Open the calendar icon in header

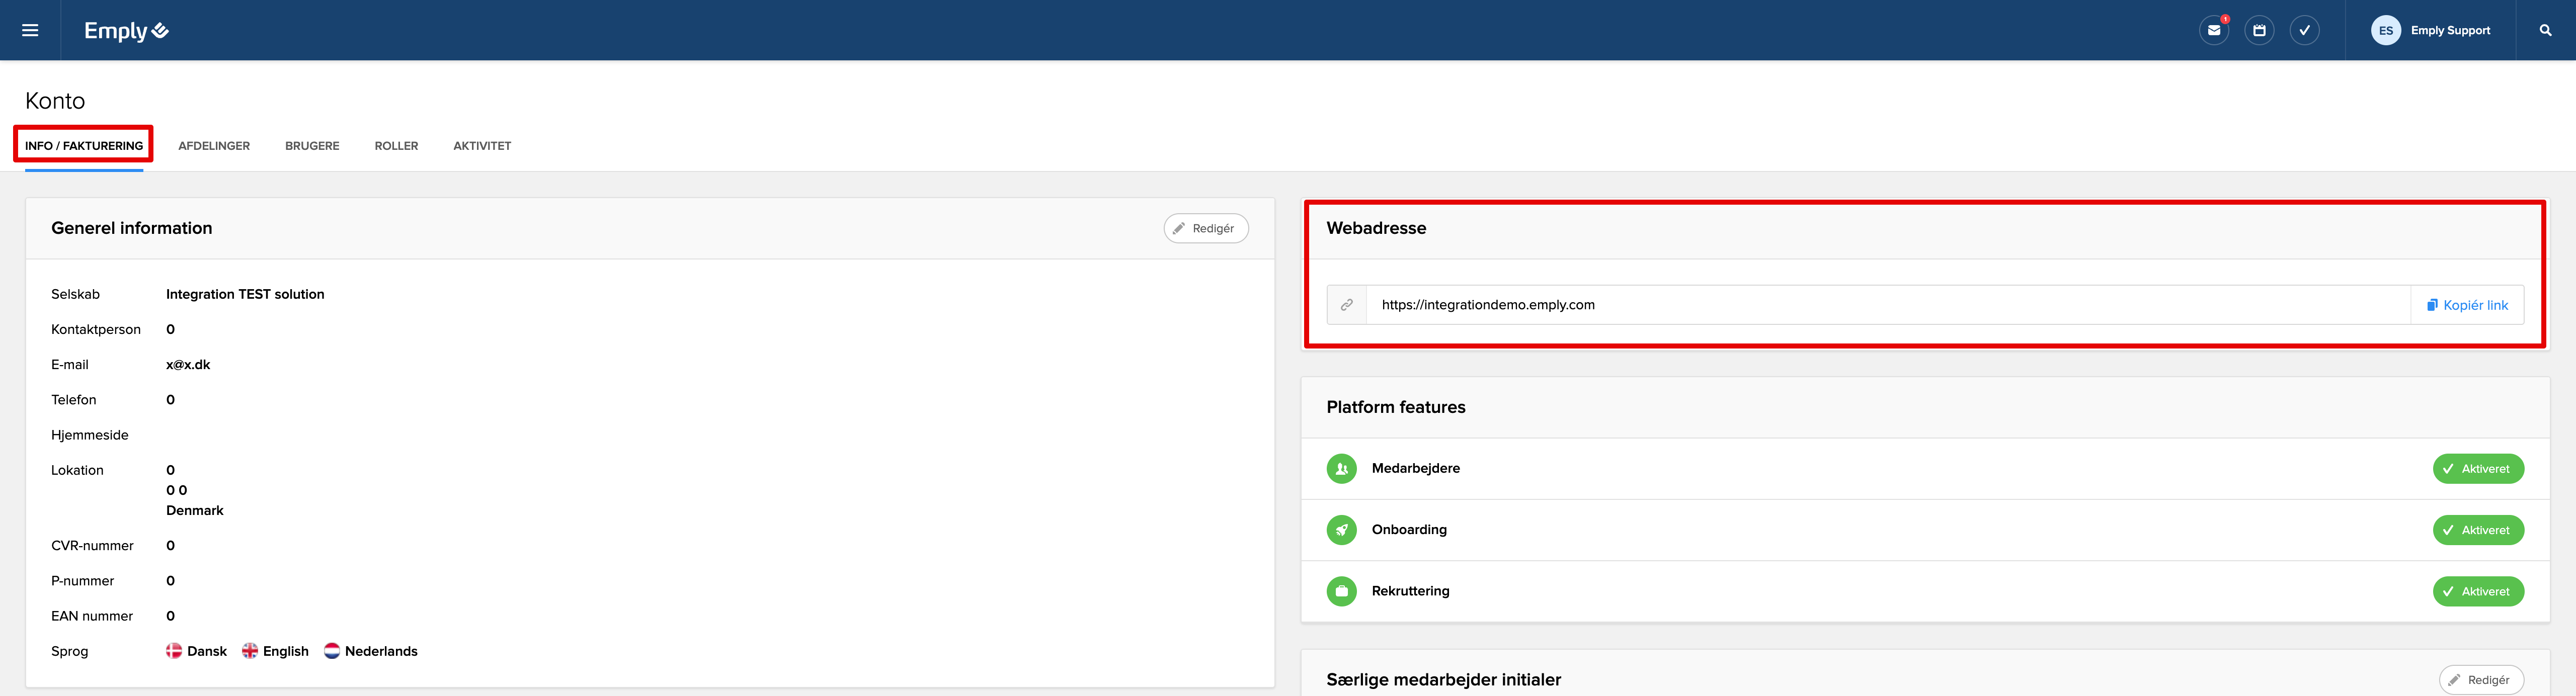point(2259,30)
